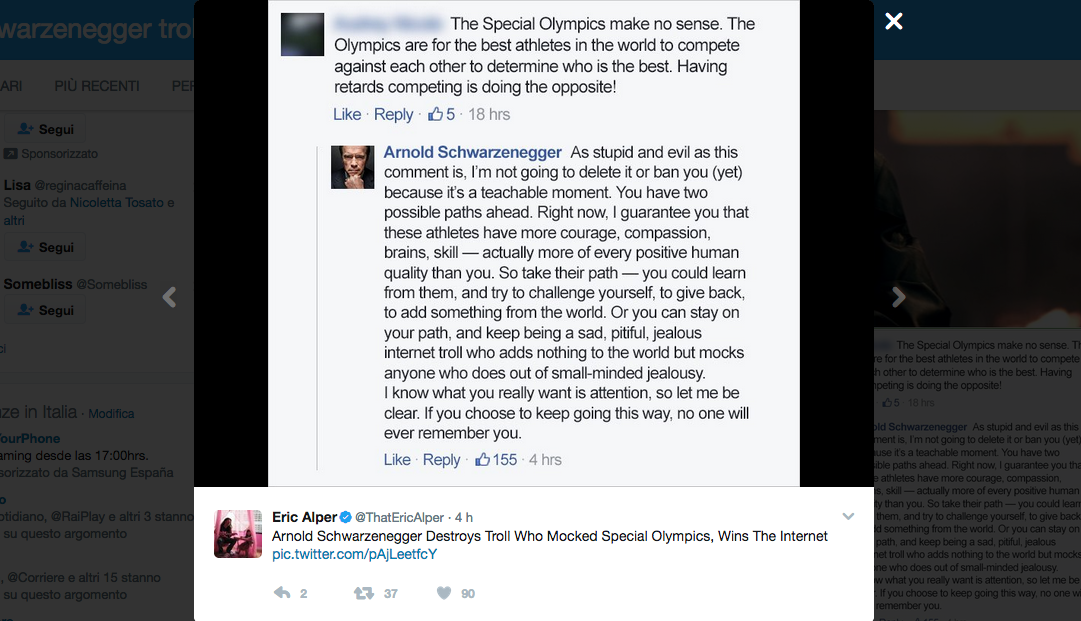Screen dimensions: 1081x621
Task: Click Eric Alper's profile picture thumbnail
Action: 237,533
